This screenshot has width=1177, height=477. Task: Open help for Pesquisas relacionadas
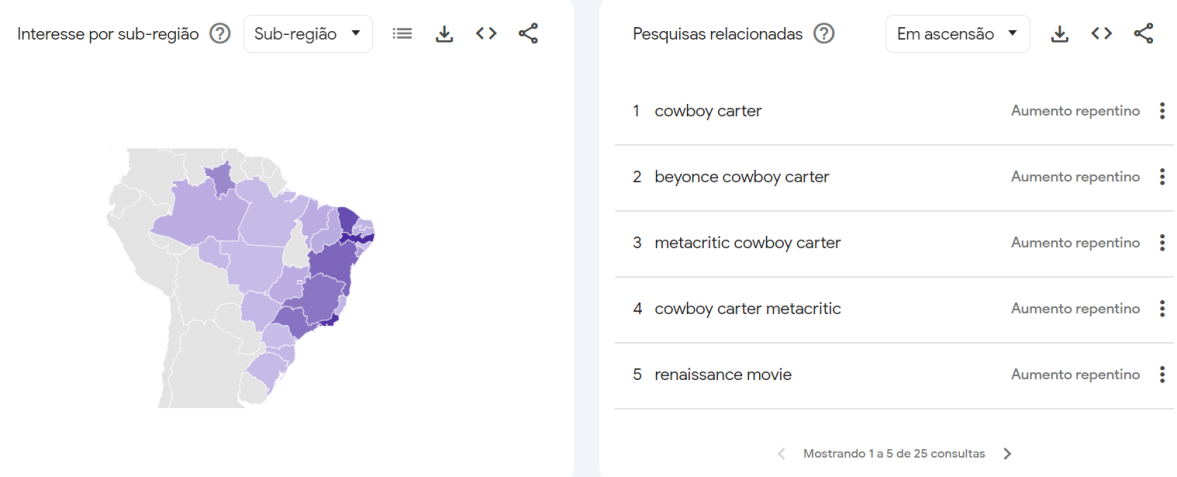[824, 34]
